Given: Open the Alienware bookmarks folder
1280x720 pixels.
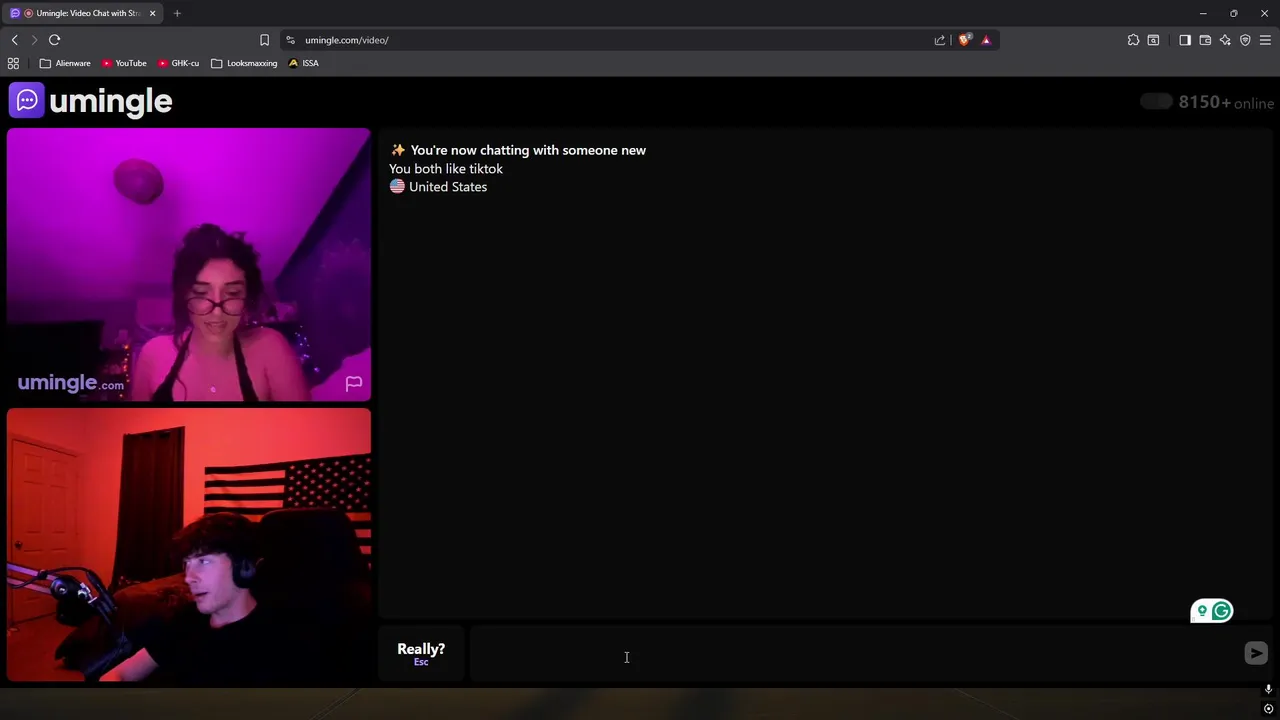Looking at the screenshot, I should [x=65, y=63].
